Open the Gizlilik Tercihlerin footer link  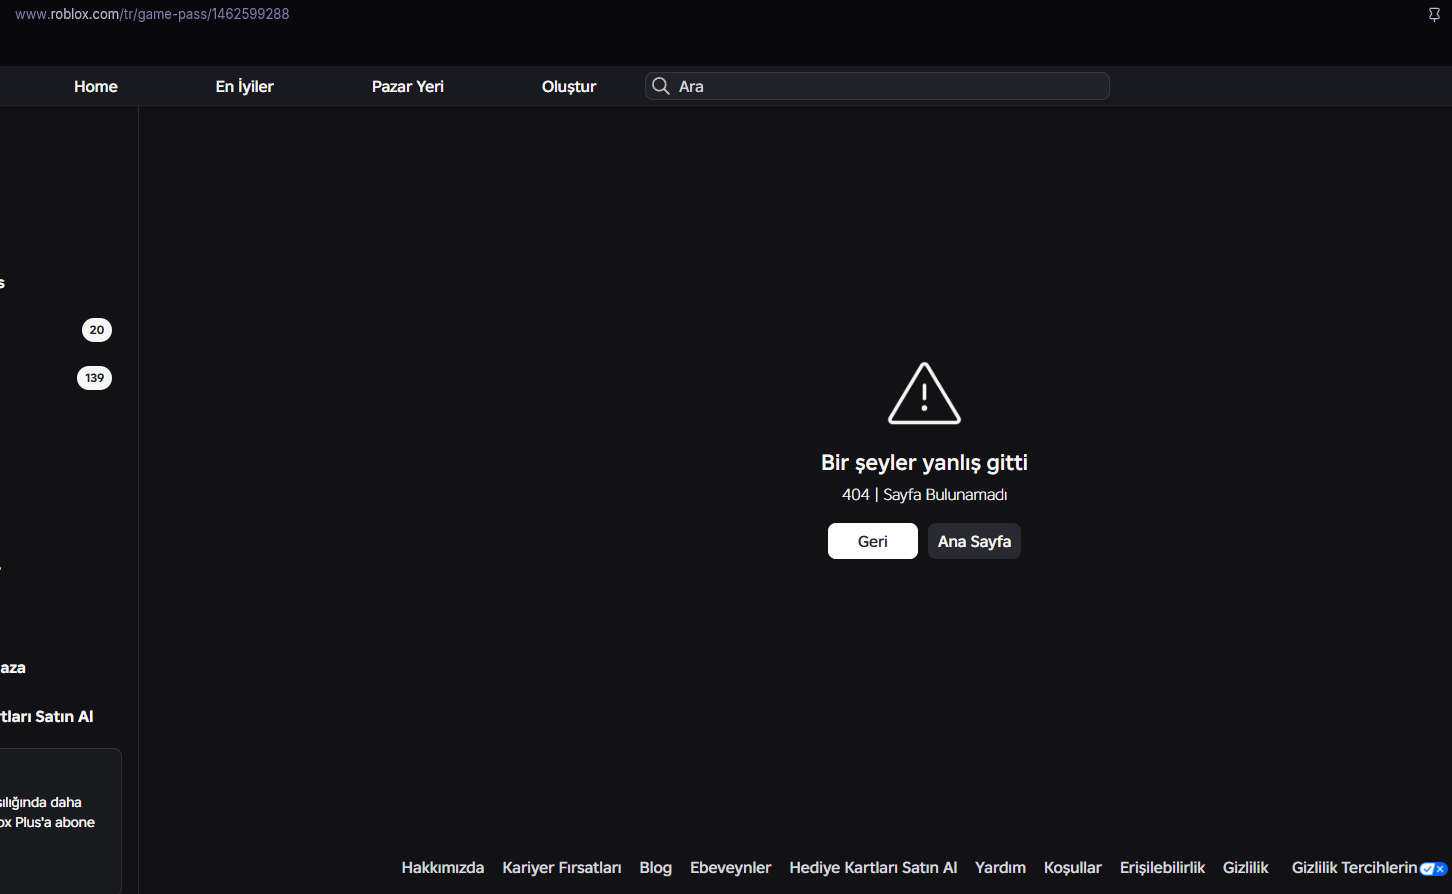pos(1355,868)
